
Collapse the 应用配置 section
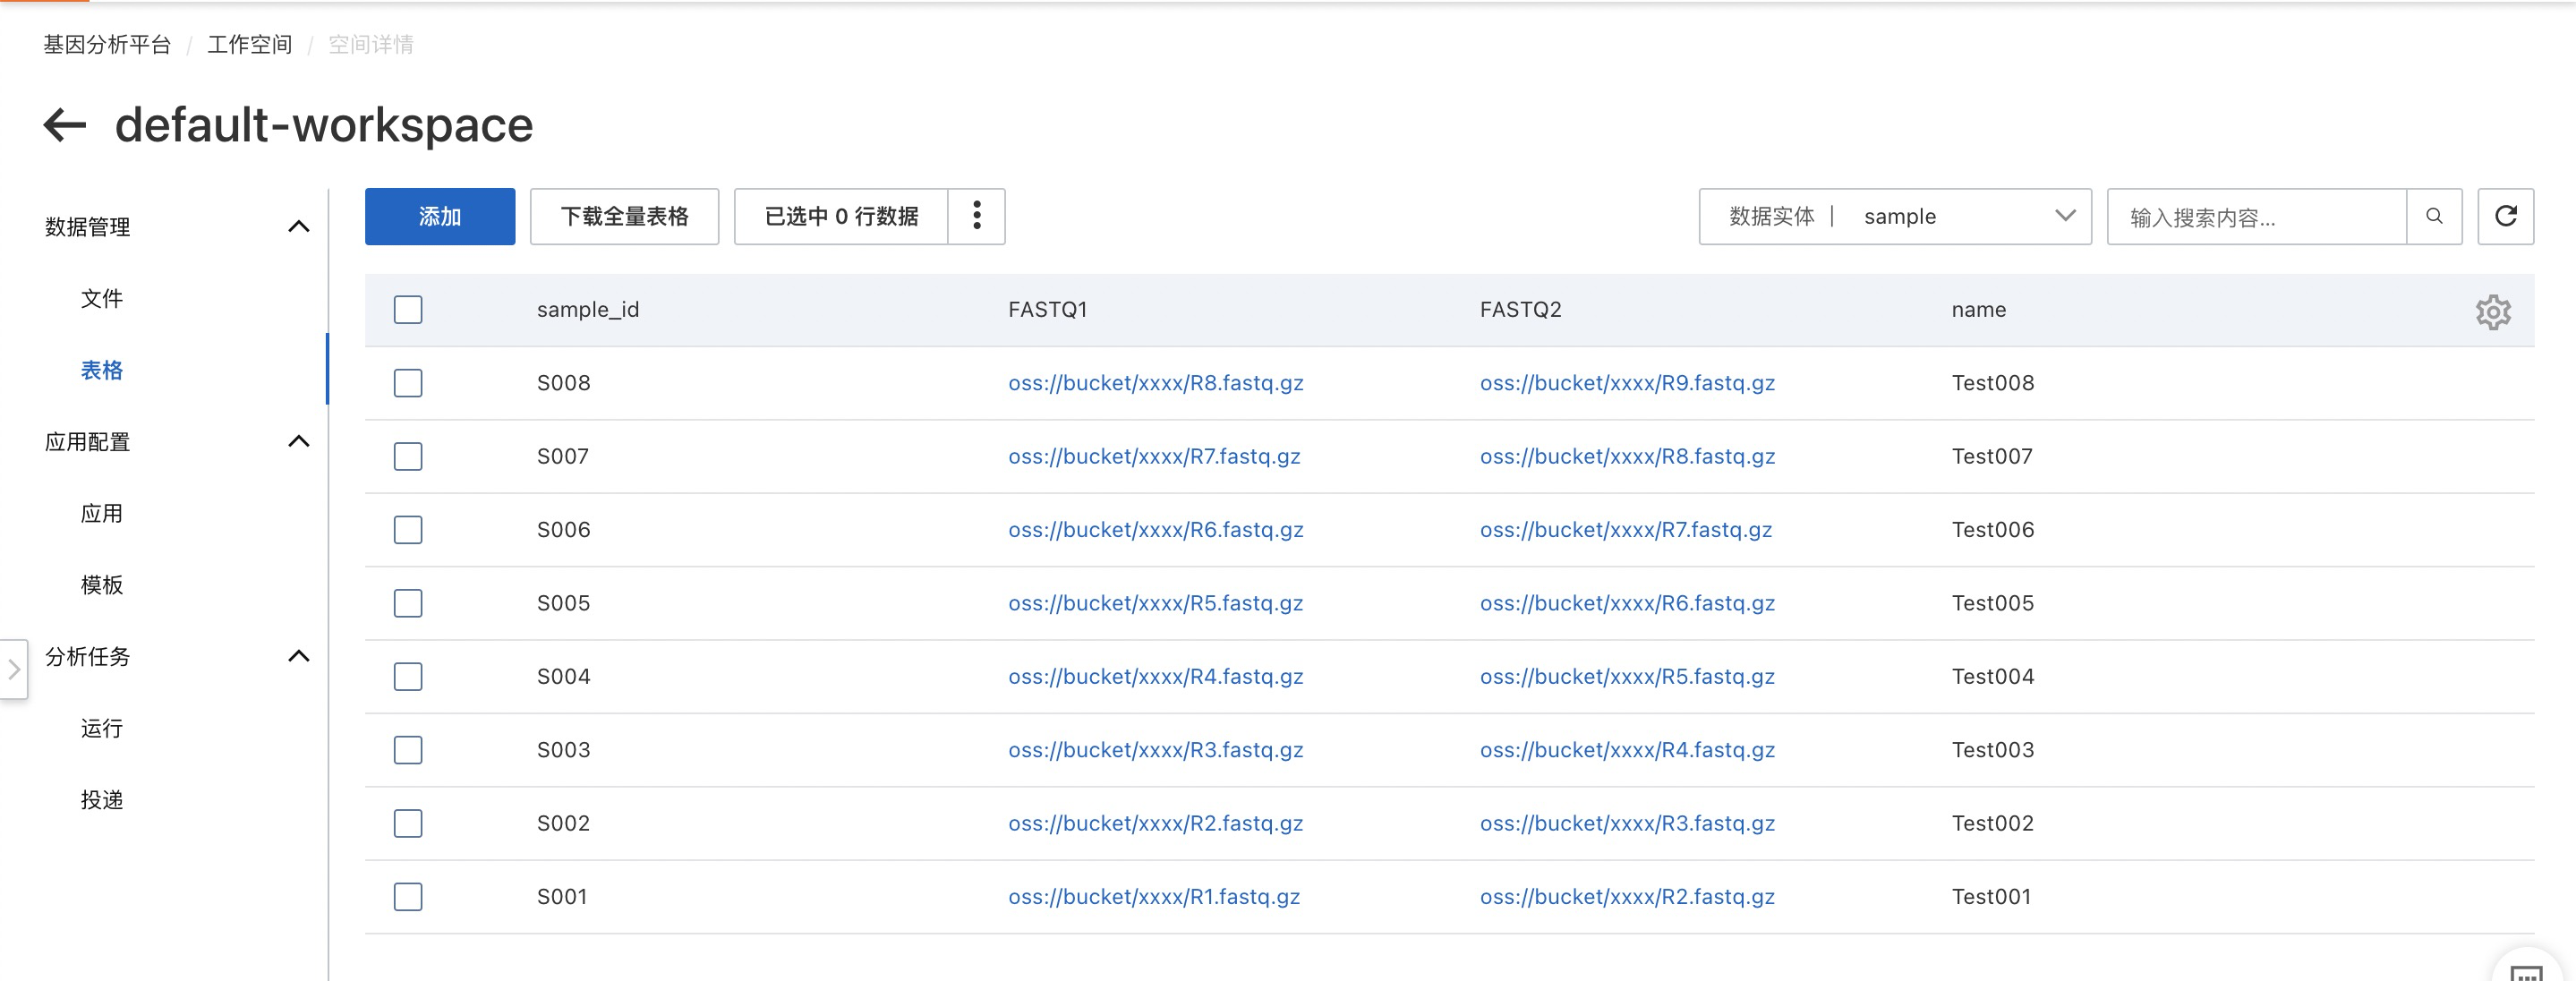click(298, 441)
